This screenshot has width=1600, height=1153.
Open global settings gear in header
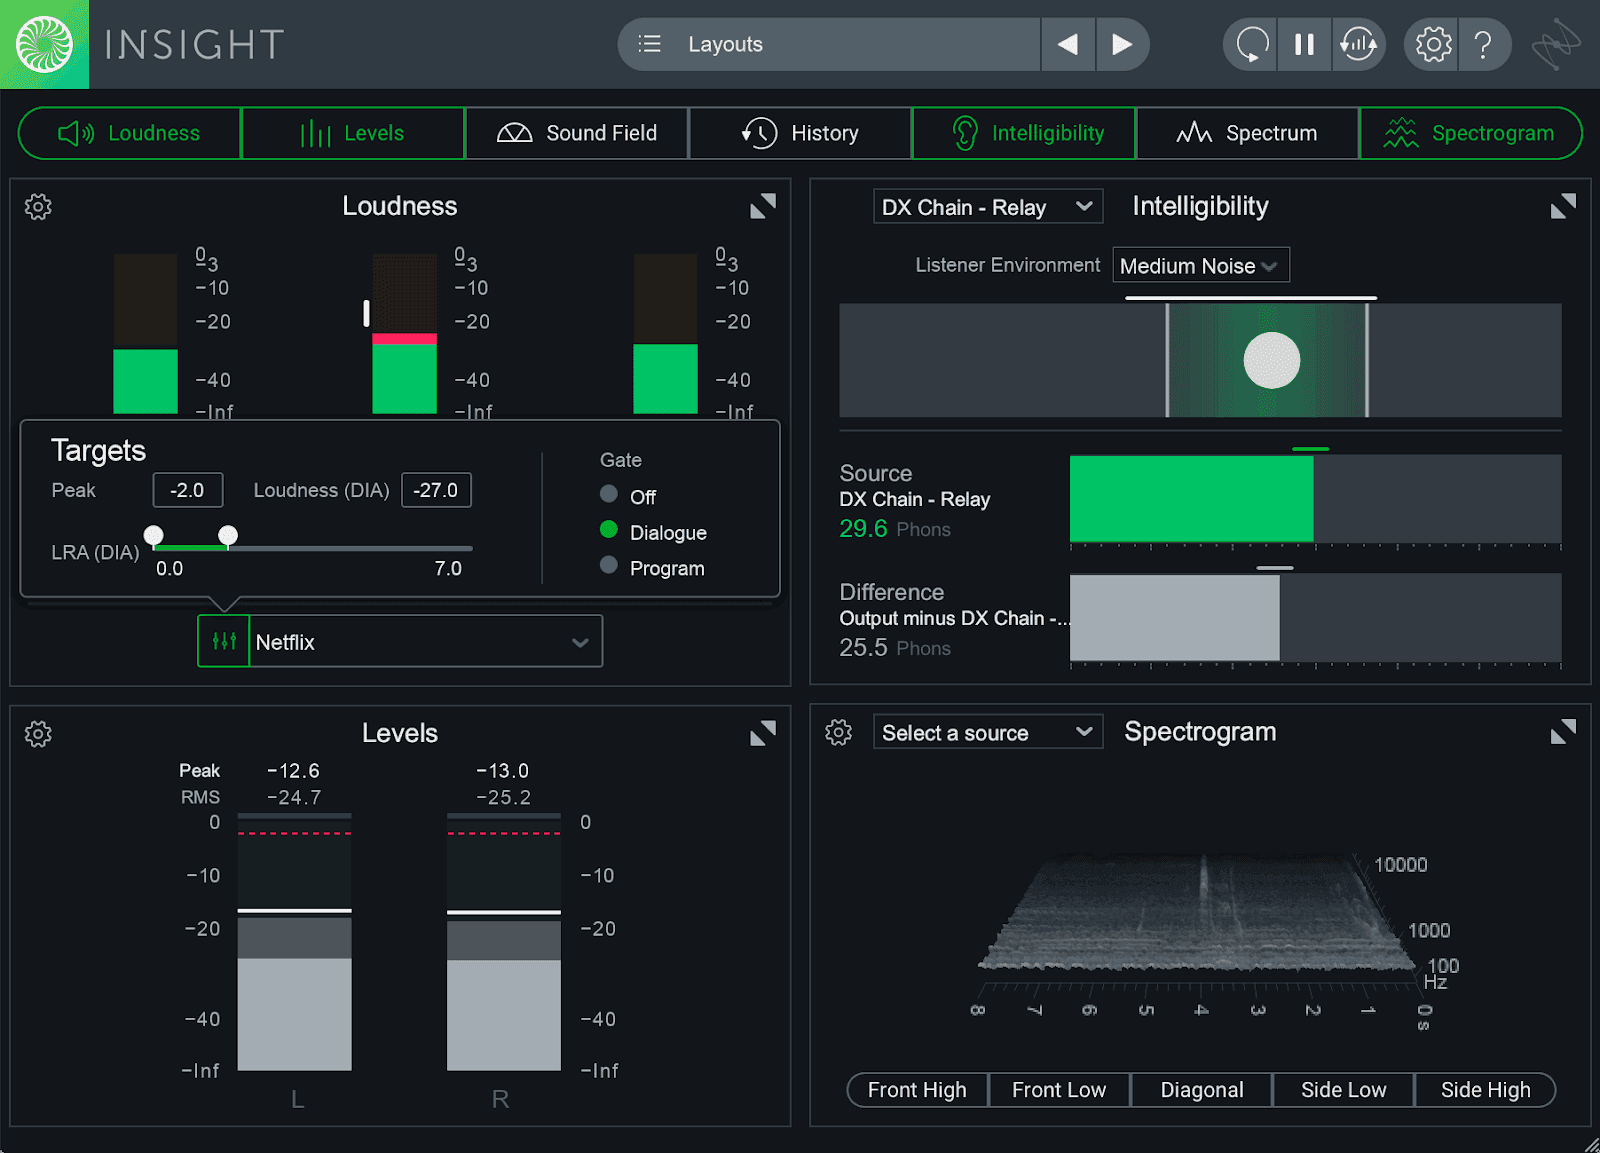(x=1433, y=44)
